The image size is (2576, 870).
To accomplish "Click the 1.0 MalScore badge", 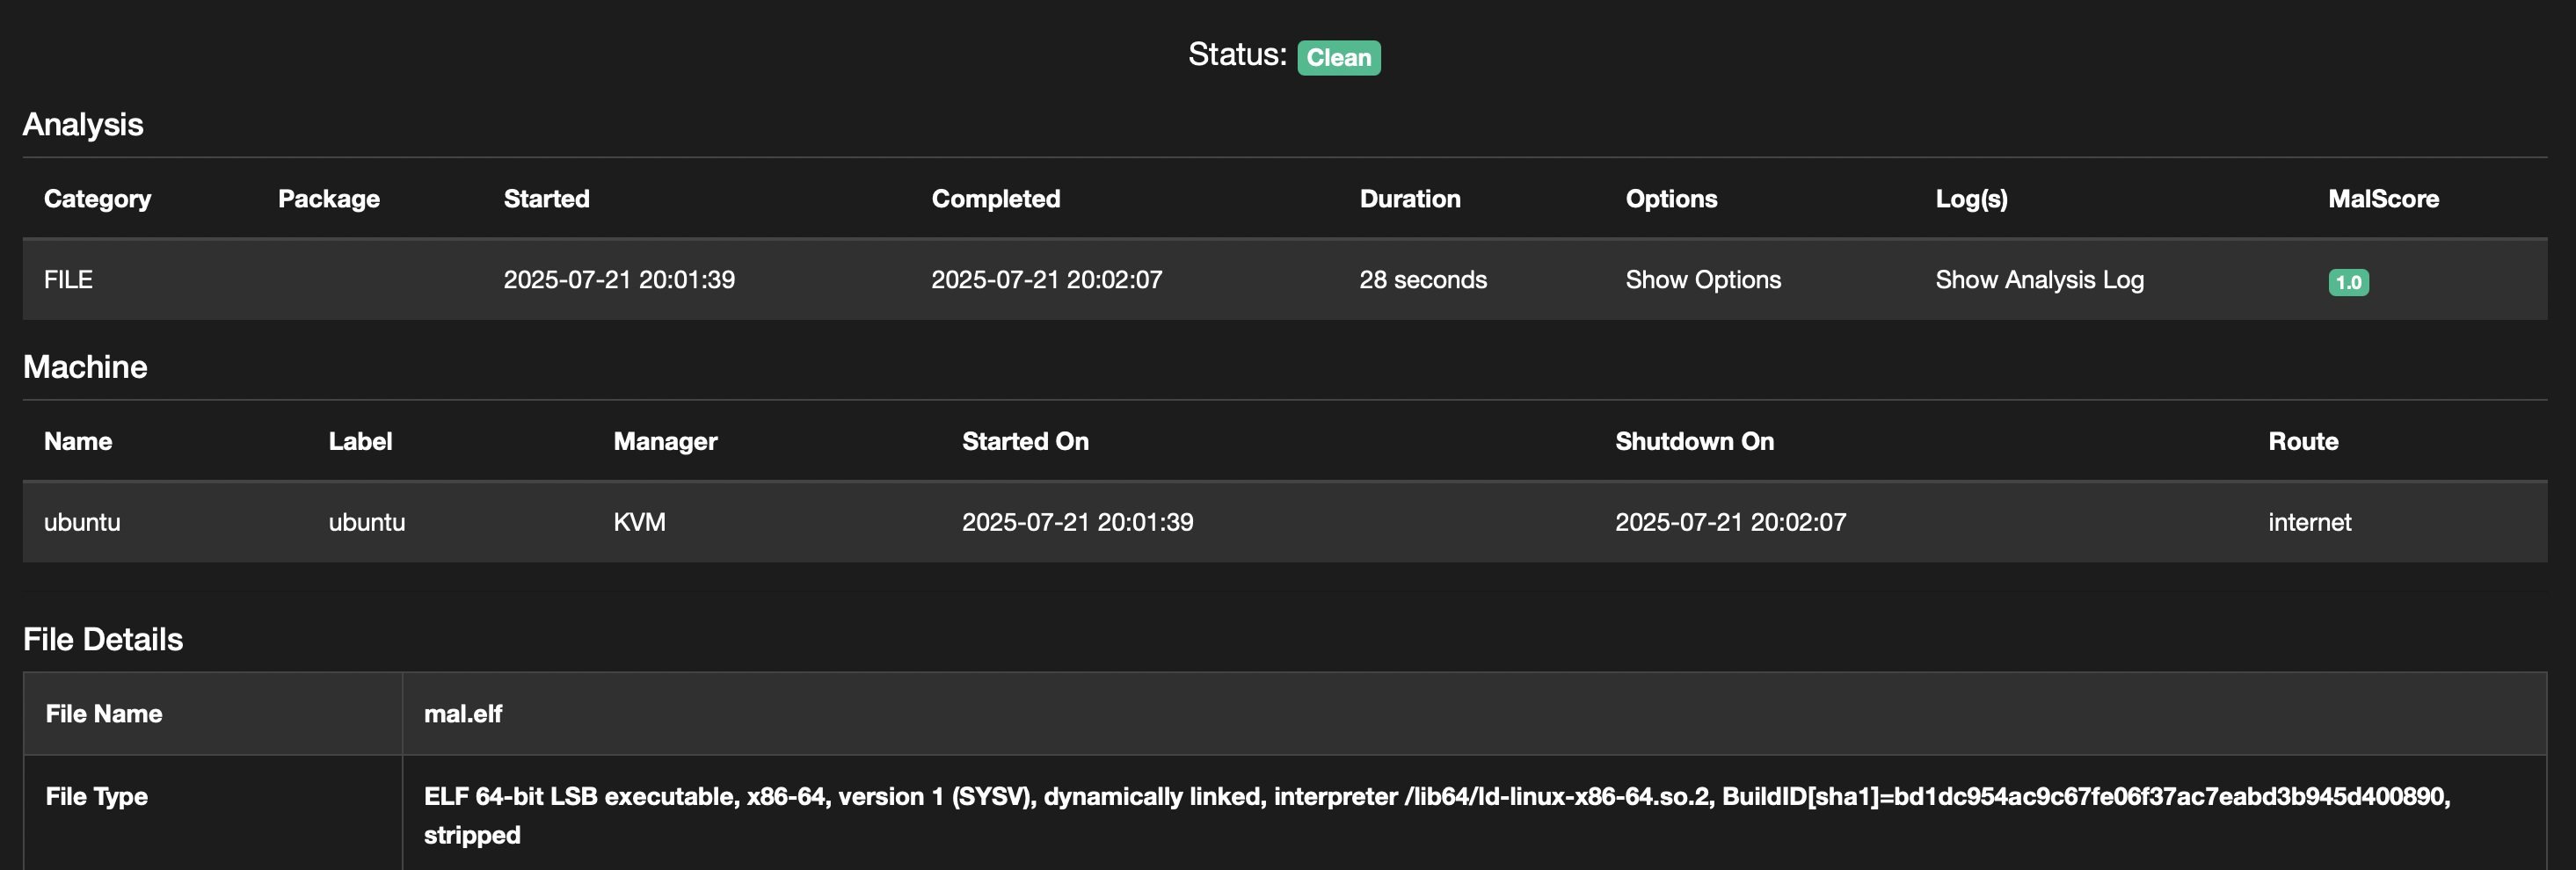I will click(x=2347, y=282).
